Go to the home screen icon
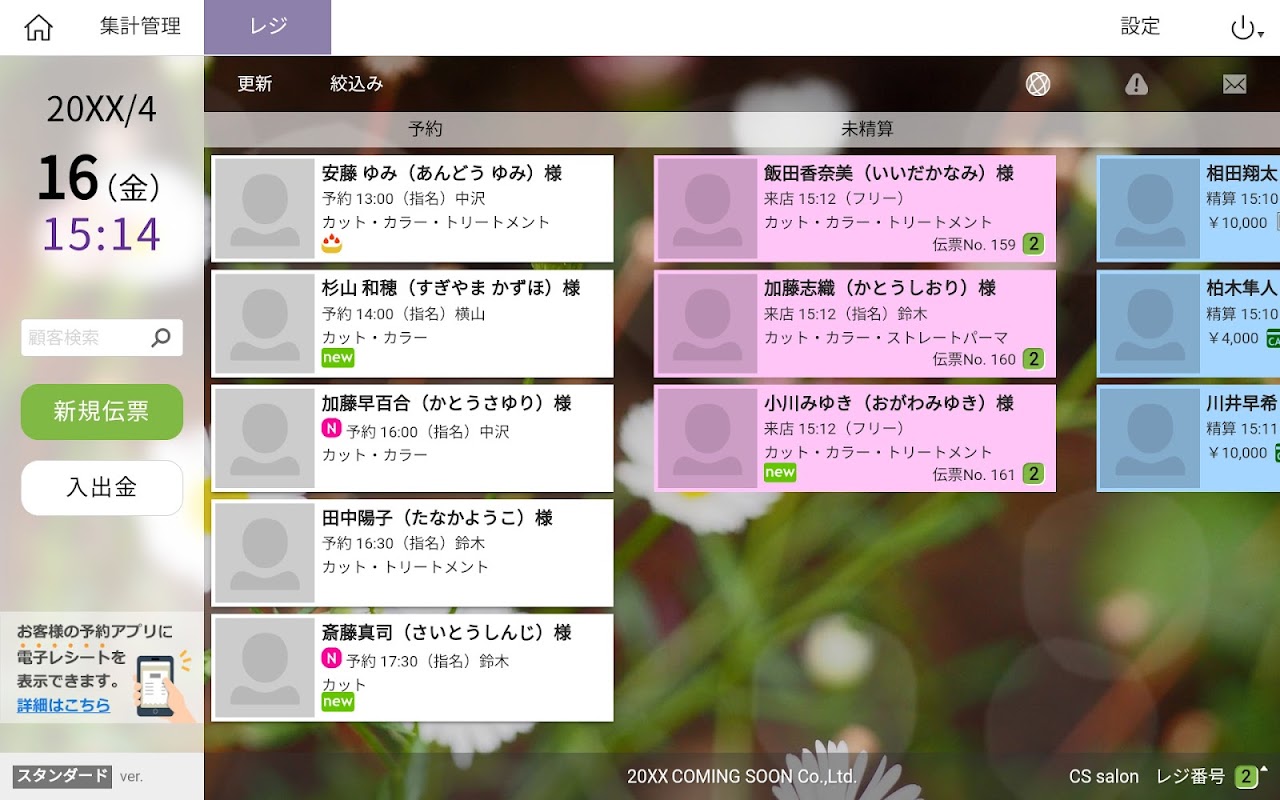The width and height of the screenshot is (1280, 800). tap(38, 28)
